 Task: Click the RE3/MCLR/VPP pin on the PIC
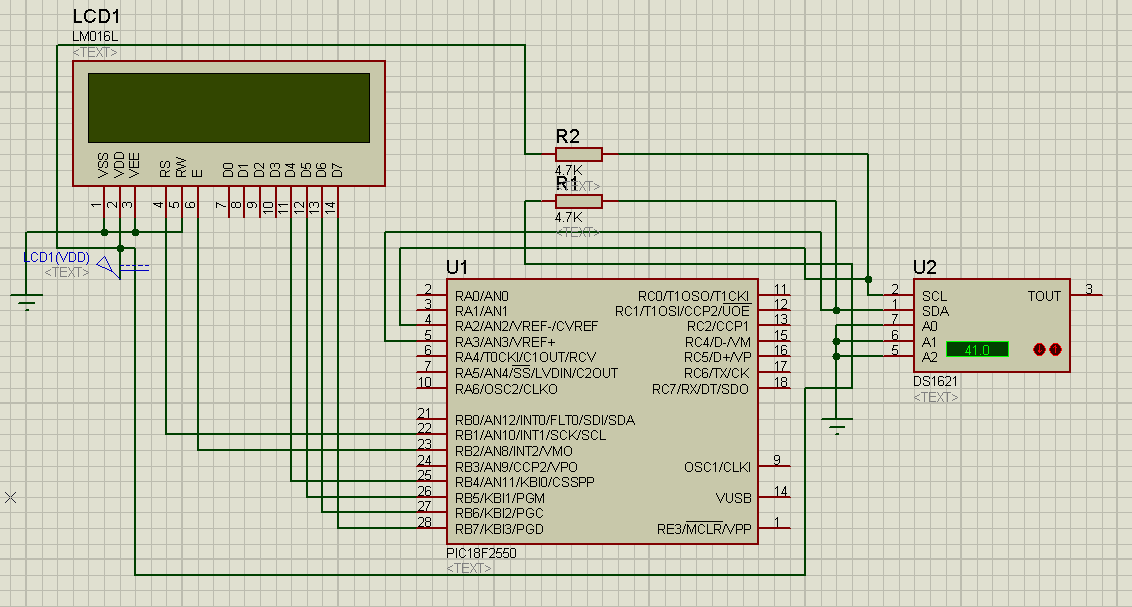(703, 529)
